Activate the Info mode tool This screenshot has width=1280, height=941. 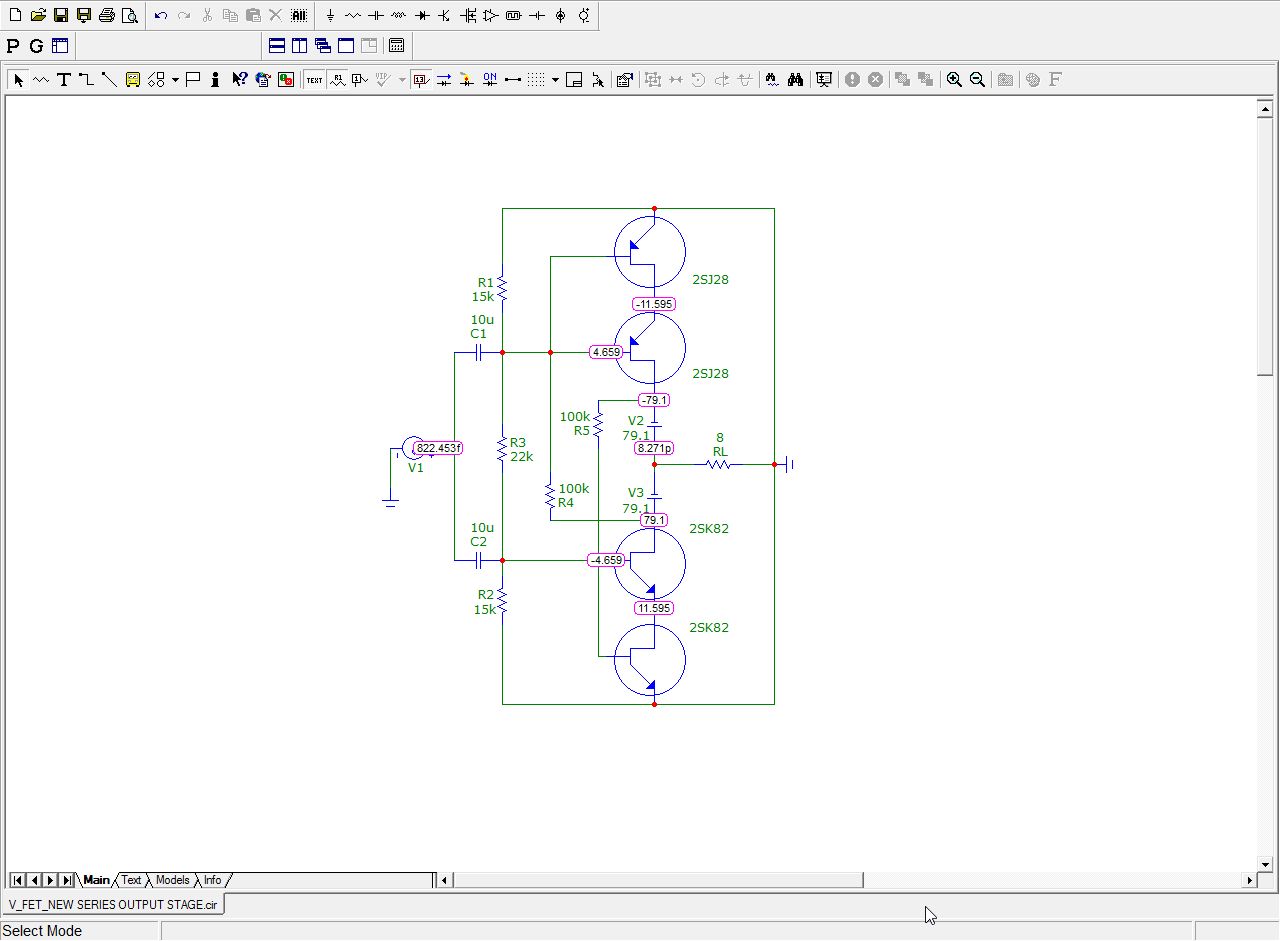pos(216,80)
